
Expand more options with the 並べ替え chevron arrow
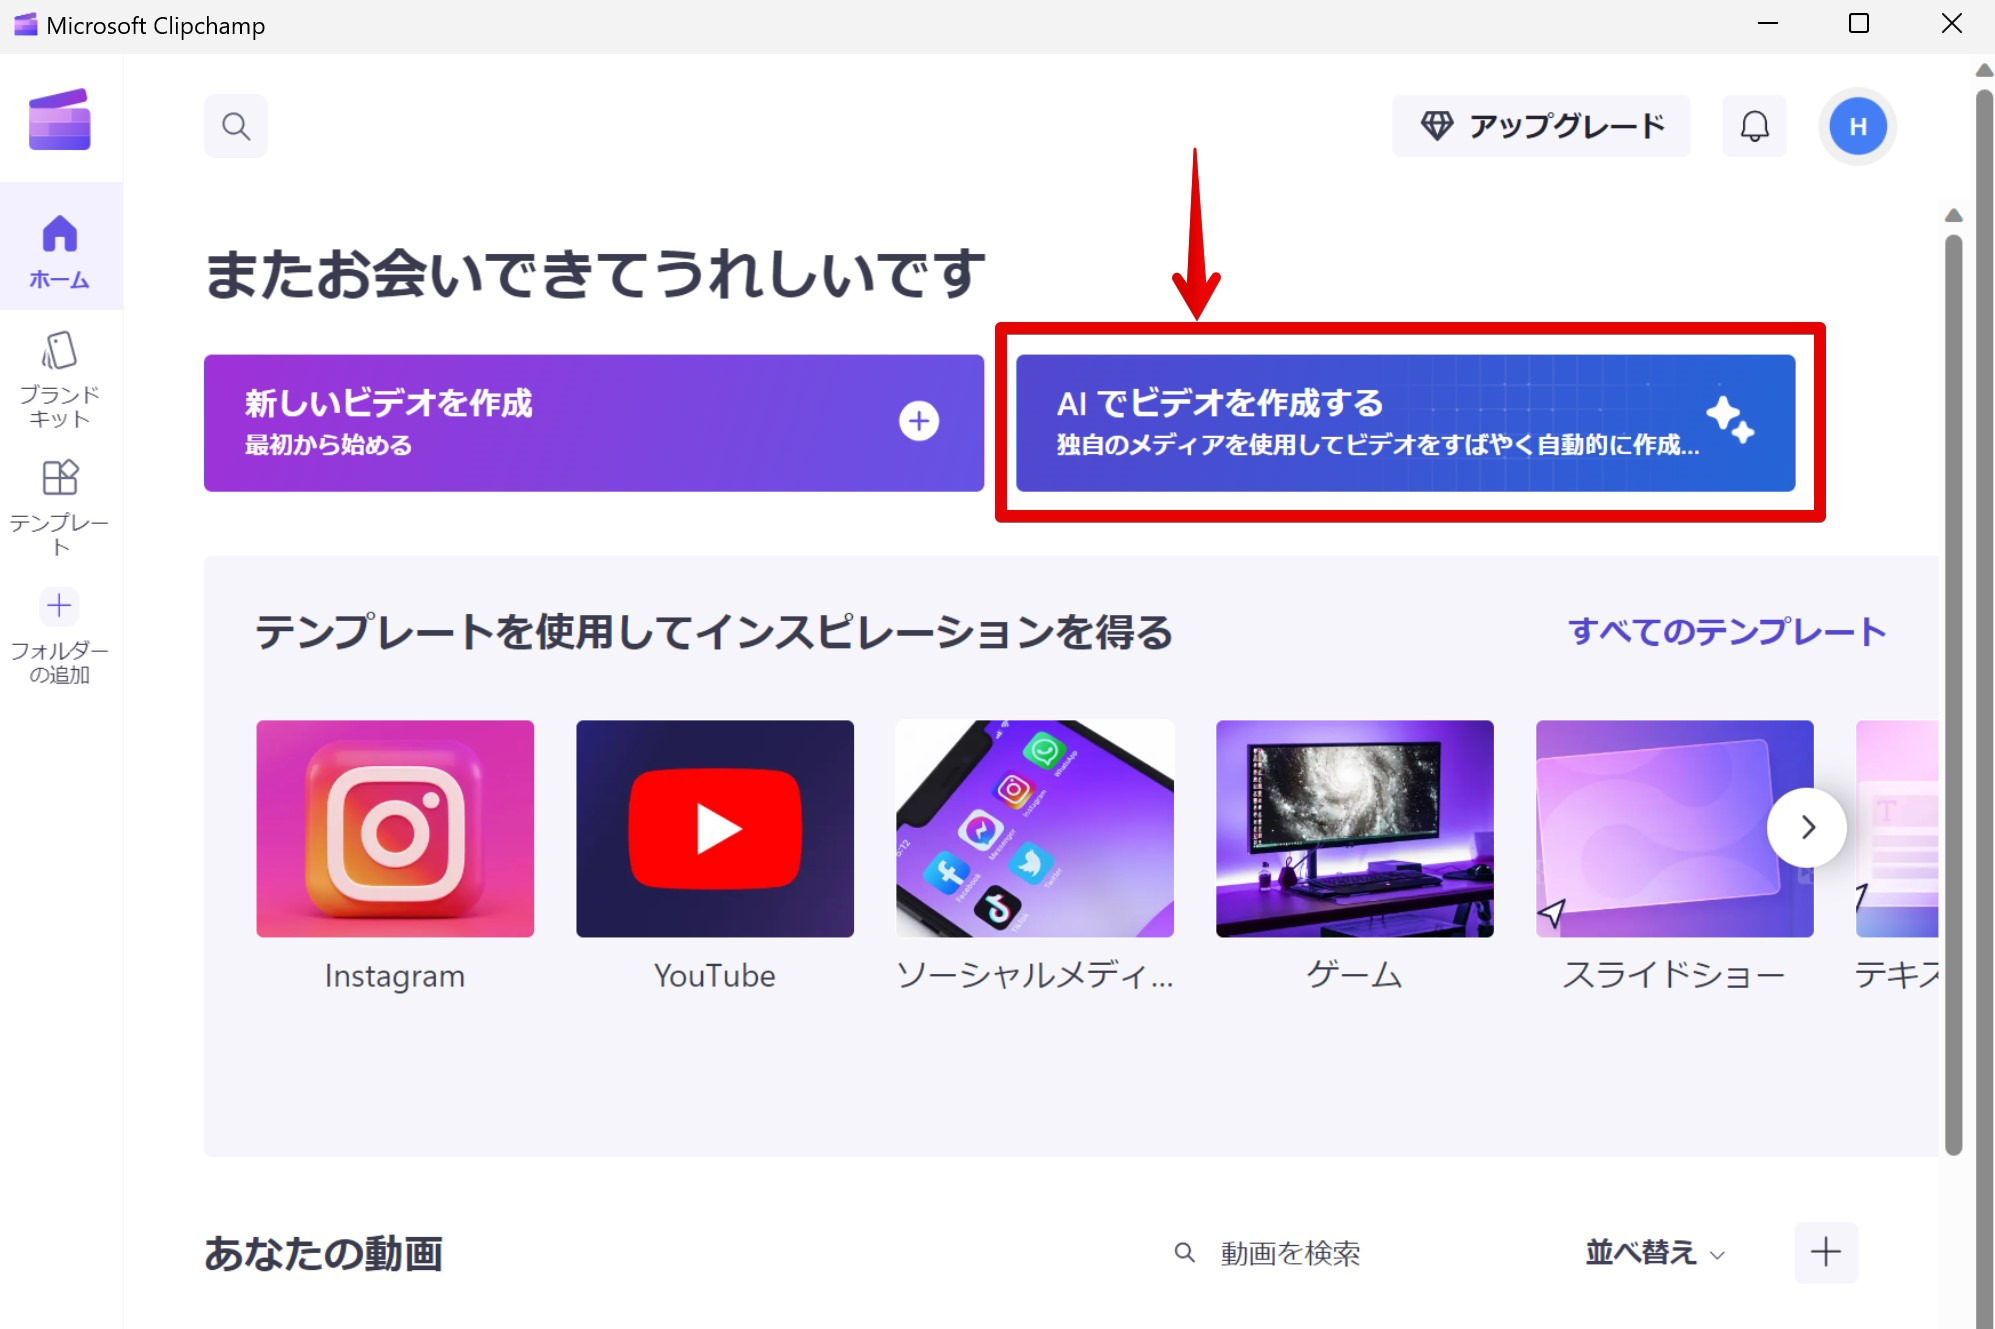point(1717,1255)
